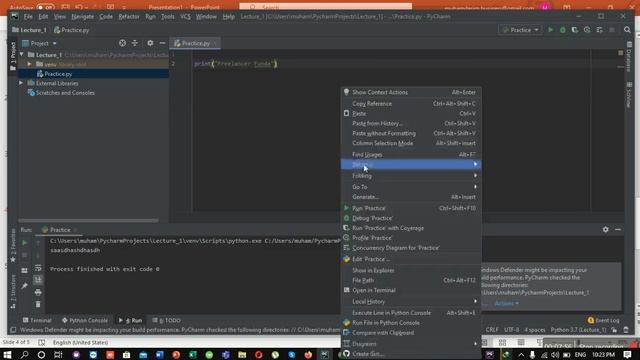Run with coverage from the top toolbar
Image resolution: width=640 pixels, height=360 pixels.
575,30
